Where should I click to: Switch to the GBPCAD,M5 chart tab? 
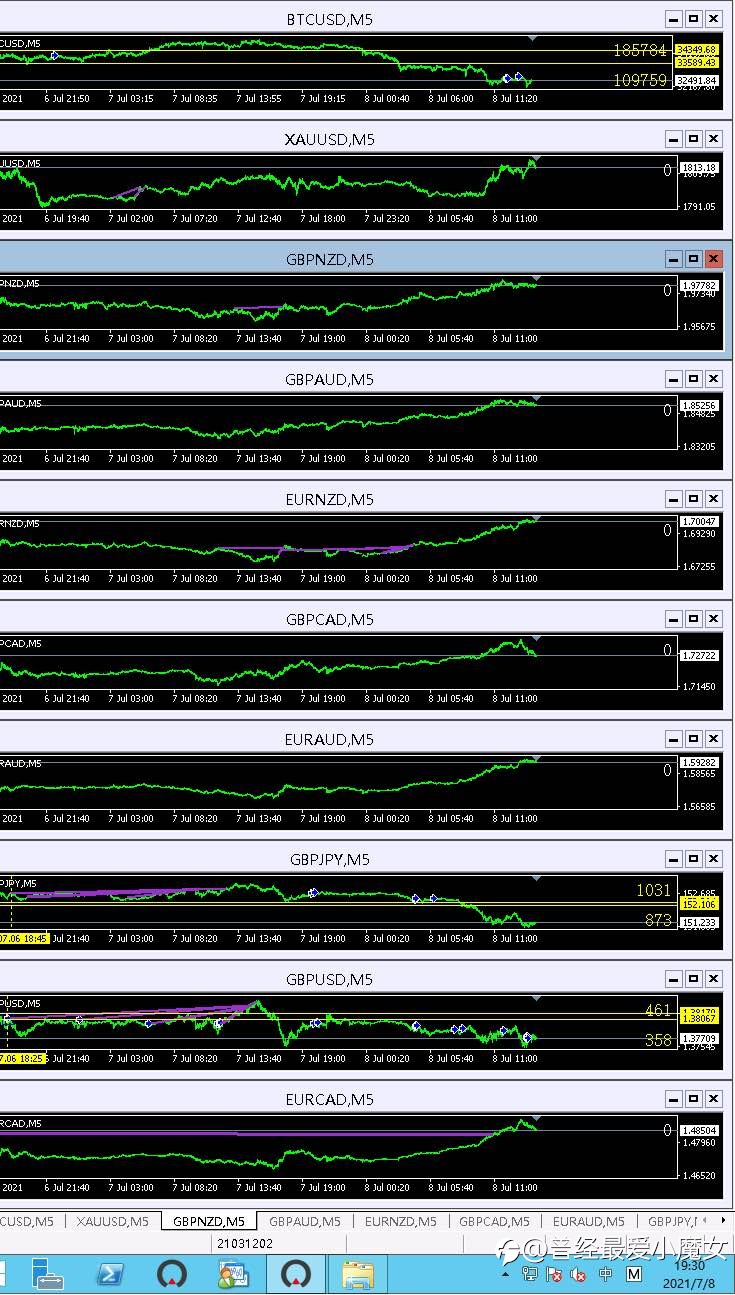point(494,1221)
